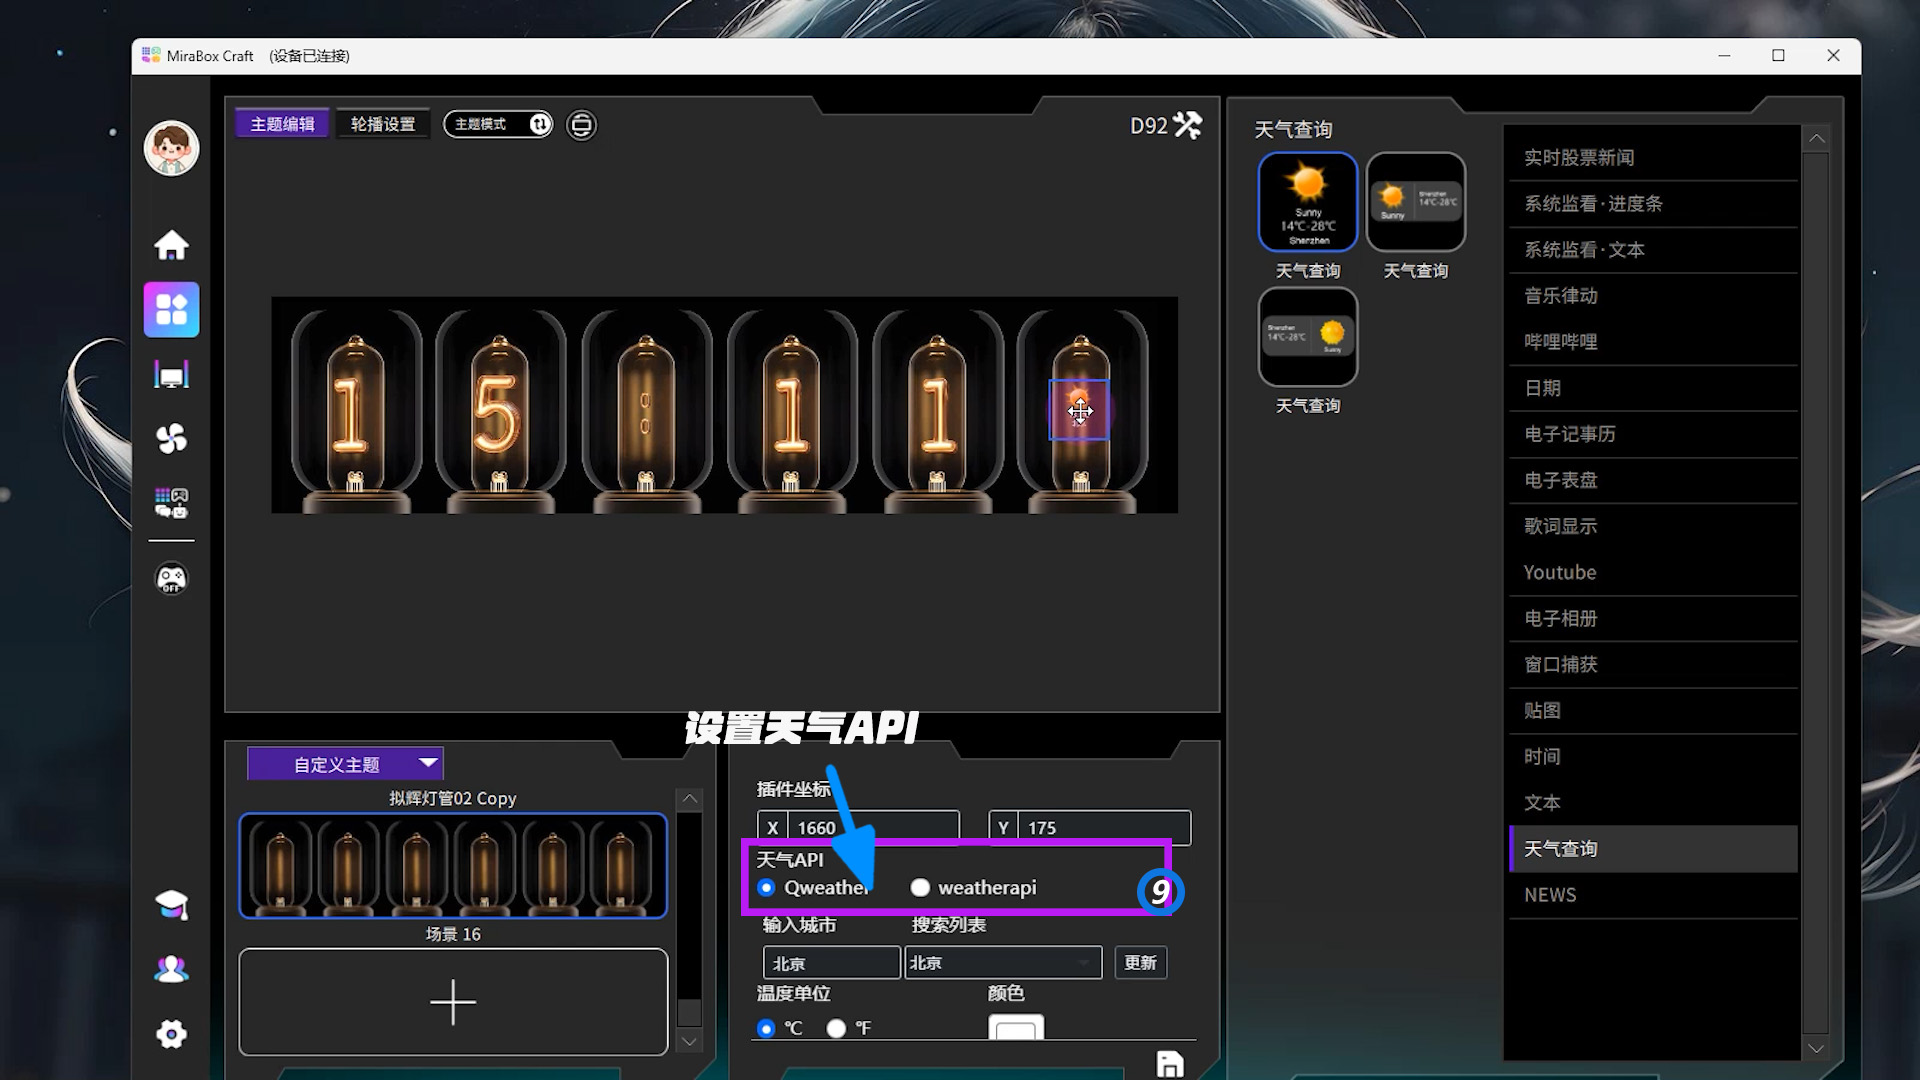Click the plus button to add a scene
Image resolution: width=1920 pixels, height=1080 pixels.
453,1001
